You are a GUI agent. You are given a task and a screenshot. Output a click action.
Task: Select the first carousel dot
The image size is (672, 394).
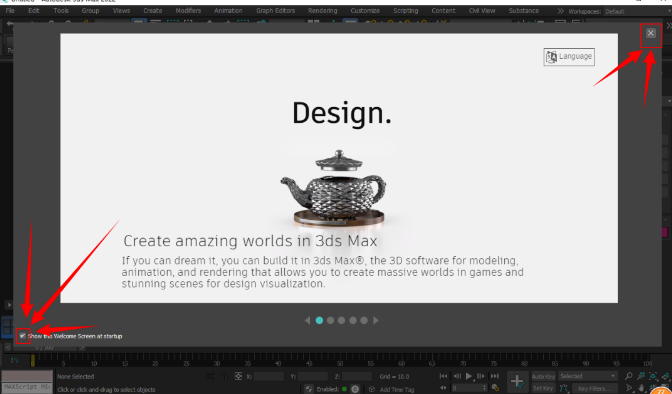(x=319, y=320)
